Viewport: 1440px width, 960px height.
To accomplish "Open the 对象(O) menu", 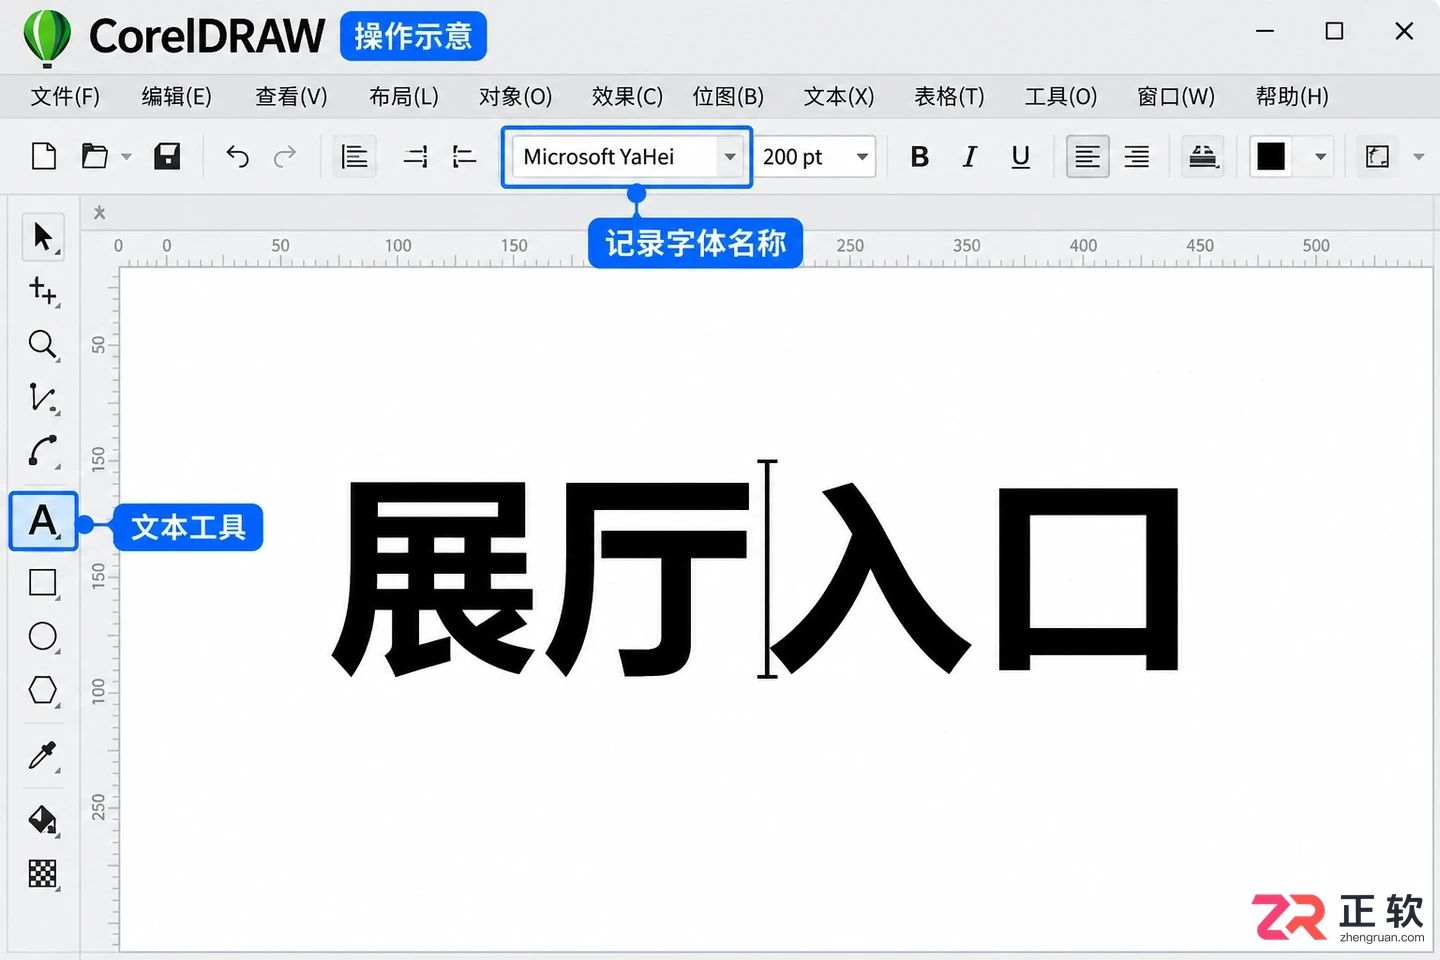I will (x=515, y=97).
